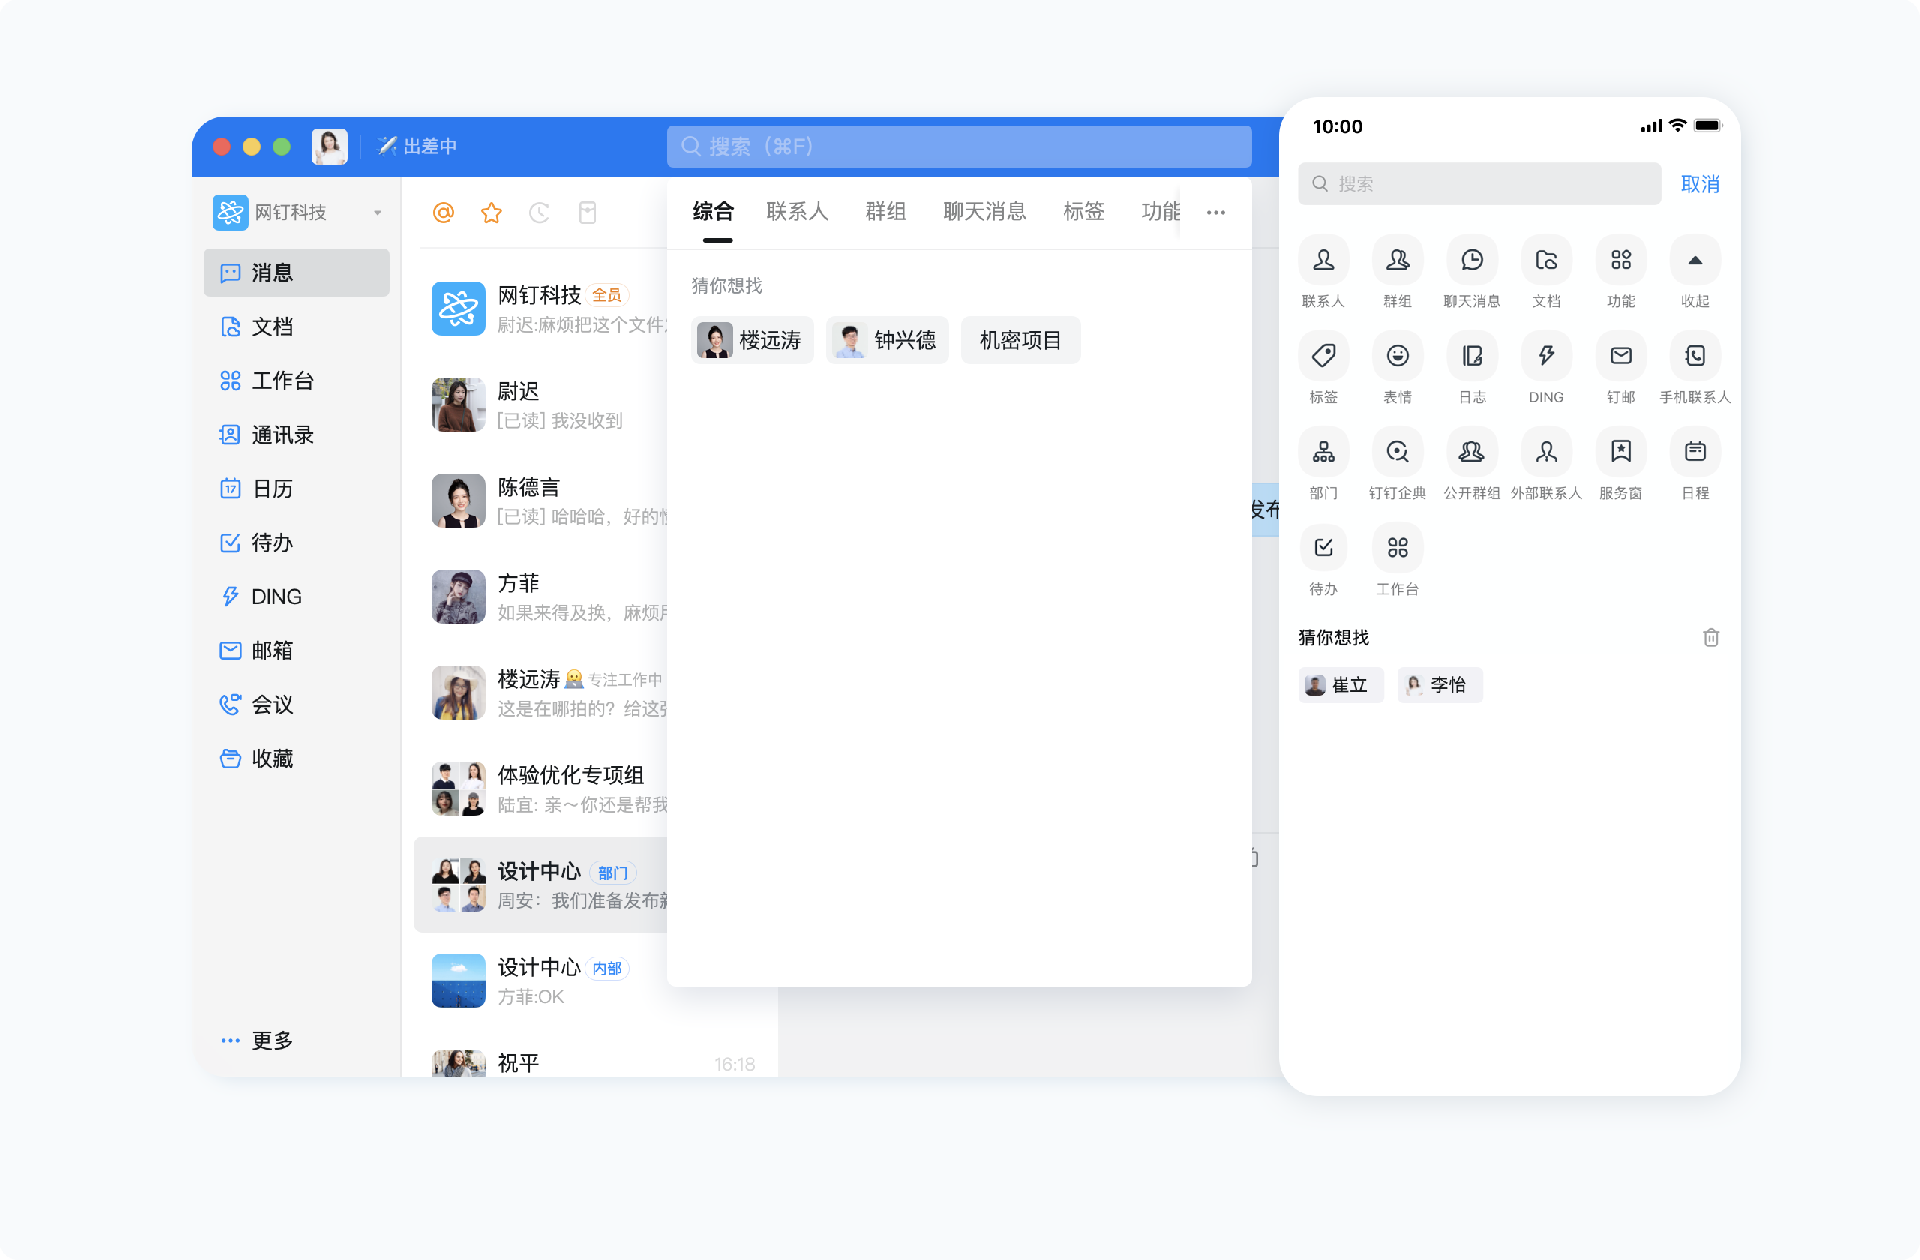Image resolution: width=1920 pixels, height=1260 pixels.
Task: Tap the 群组 icon on the phone
Action: click(x=1397, y=260)
